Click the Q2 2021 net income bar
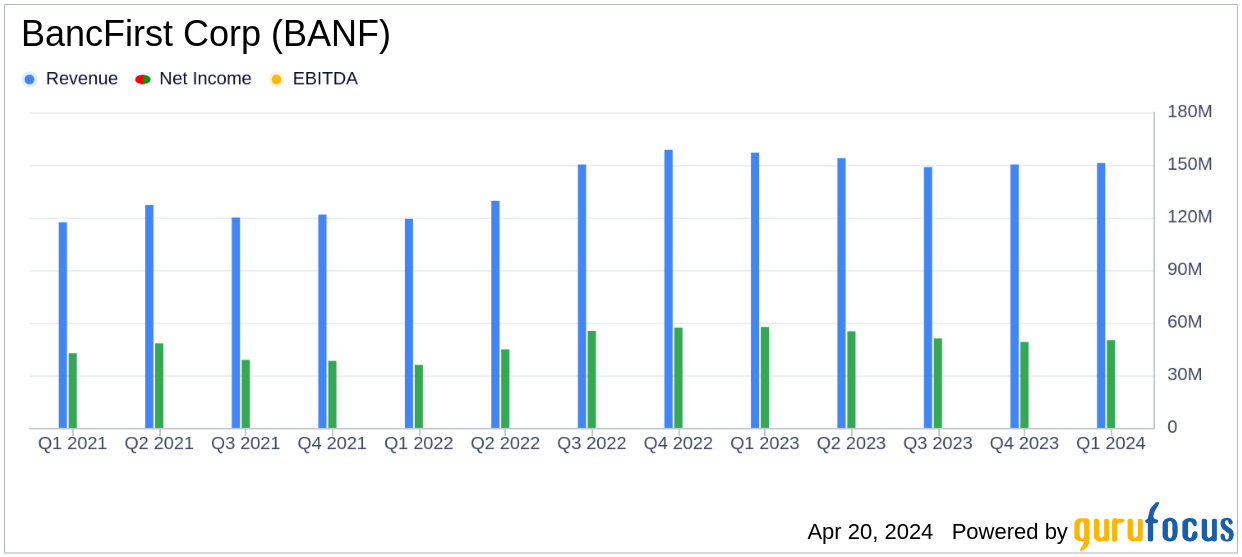 click(159, 386)
